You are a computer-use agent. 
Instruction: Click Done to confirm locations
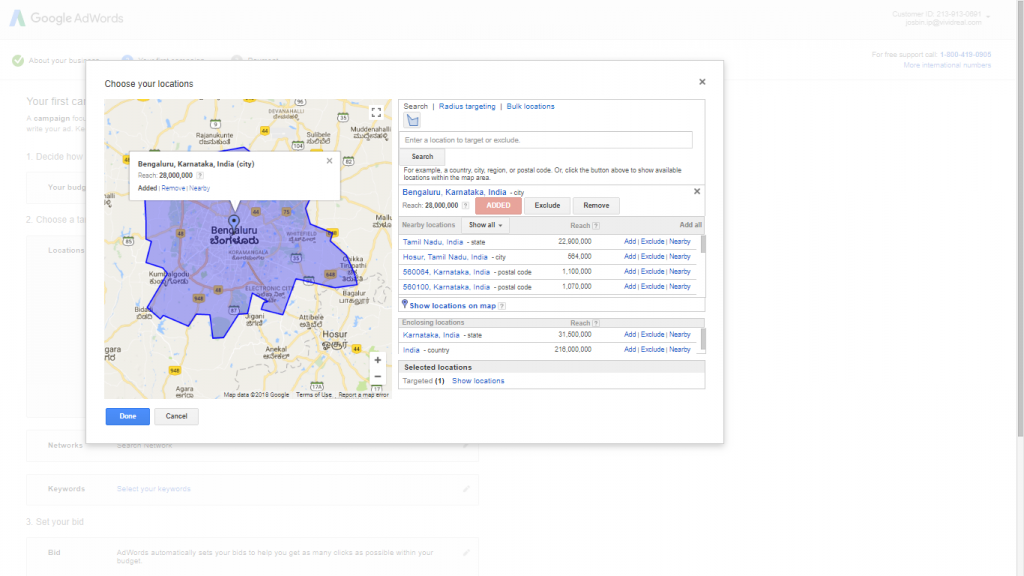[128, 417]
